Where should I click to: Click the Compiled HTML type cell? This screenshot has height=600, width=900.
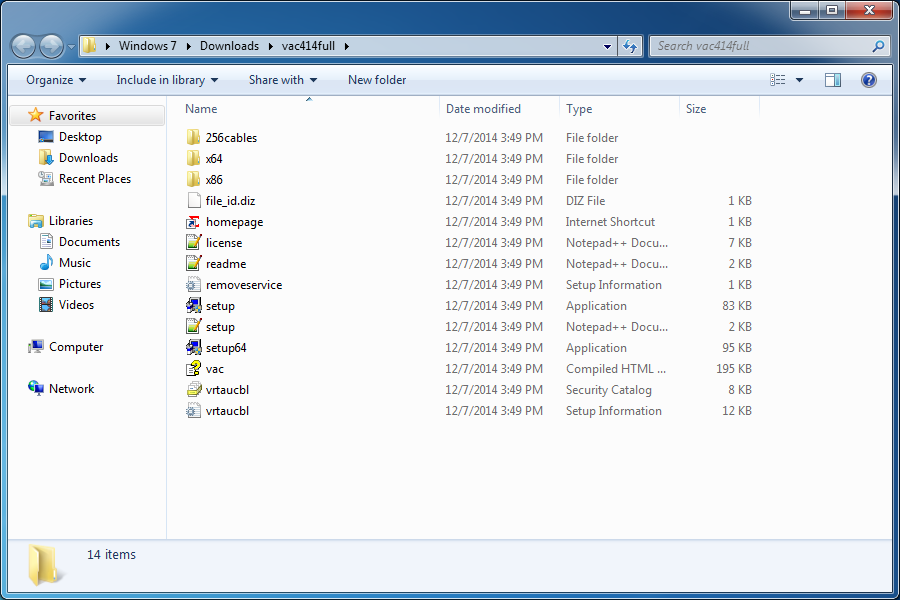pos(616,369)
